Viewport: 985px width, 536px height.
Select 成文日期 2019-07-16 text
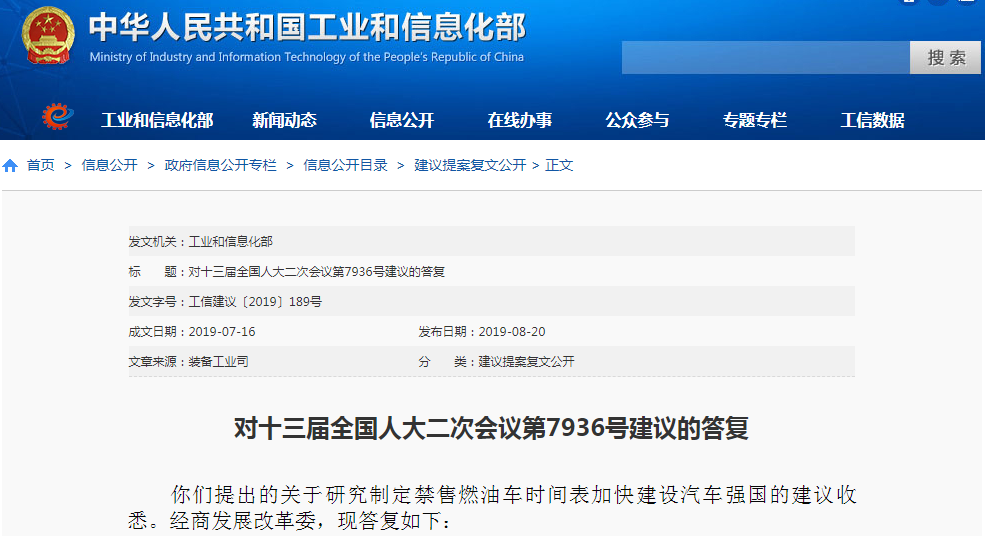pos(192,332)
